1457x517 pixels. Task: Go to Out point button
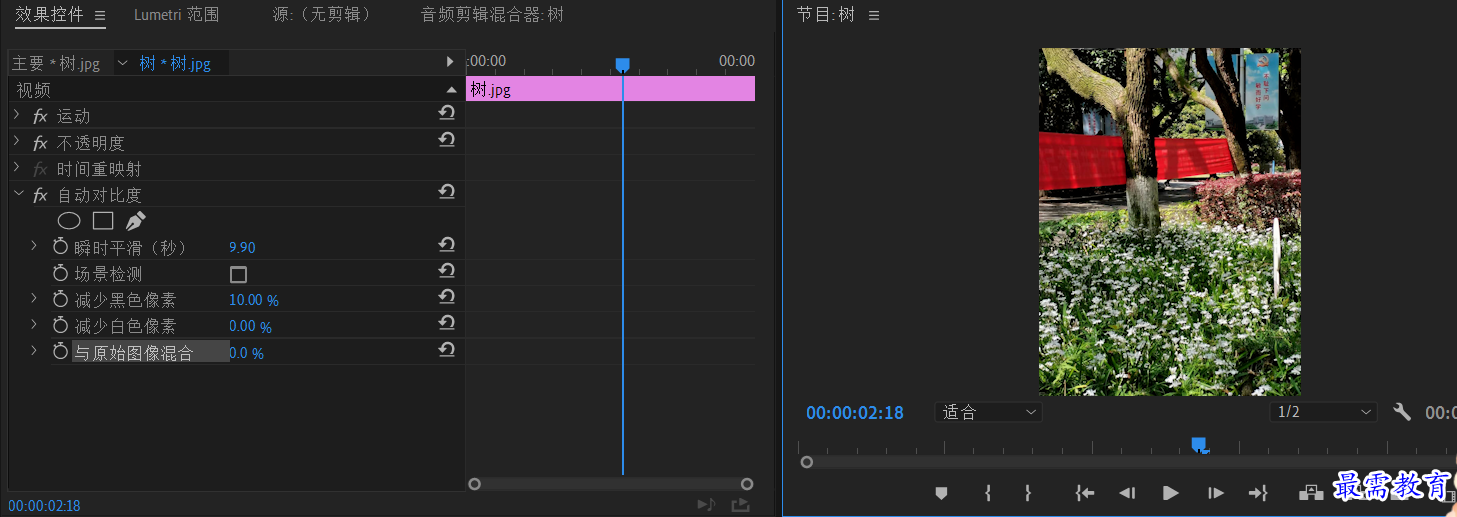click(x=1258, y=493)
